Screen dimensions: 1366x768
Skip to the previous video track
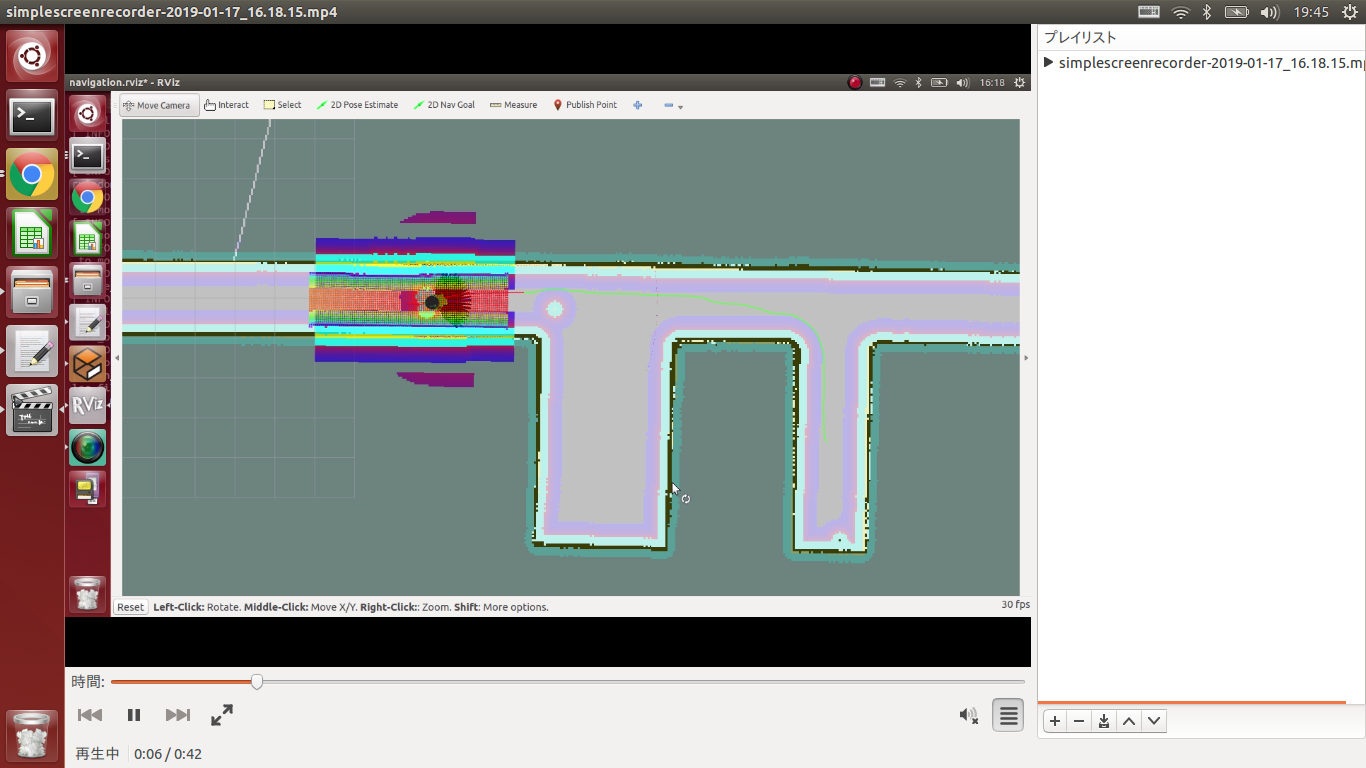tap(90, 715)
